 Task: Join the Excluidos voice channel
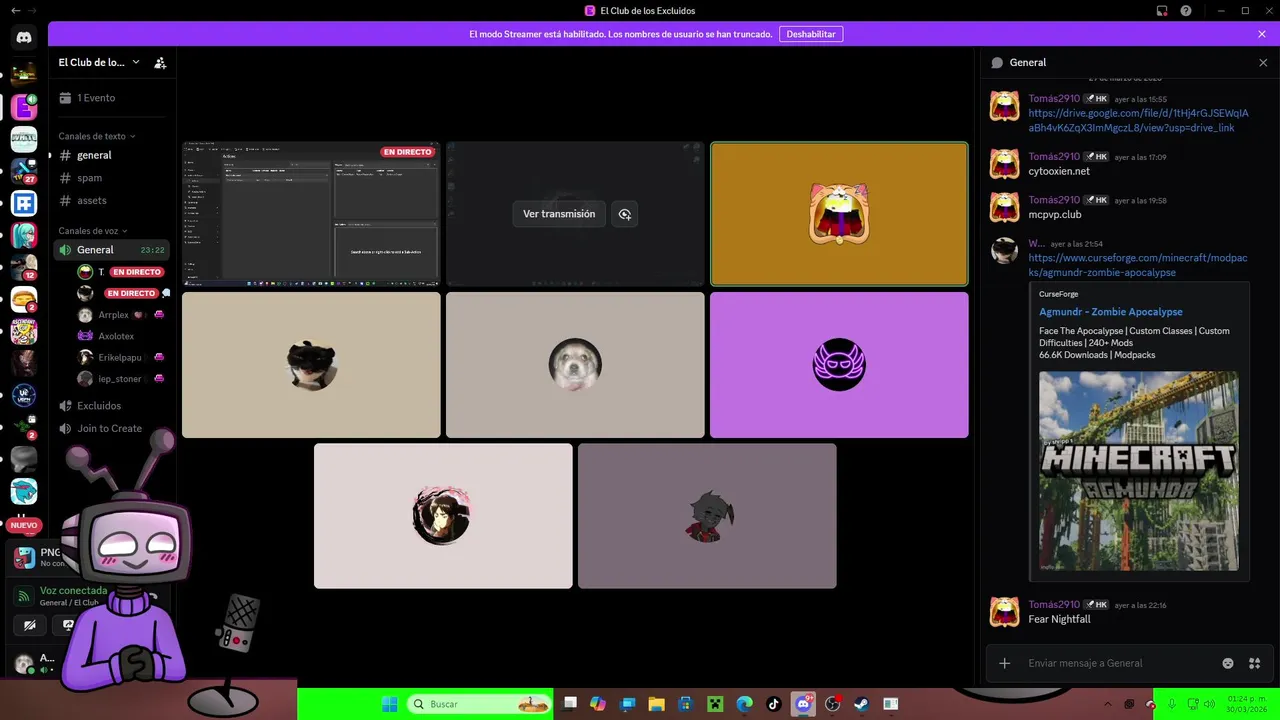pos(111,406)
